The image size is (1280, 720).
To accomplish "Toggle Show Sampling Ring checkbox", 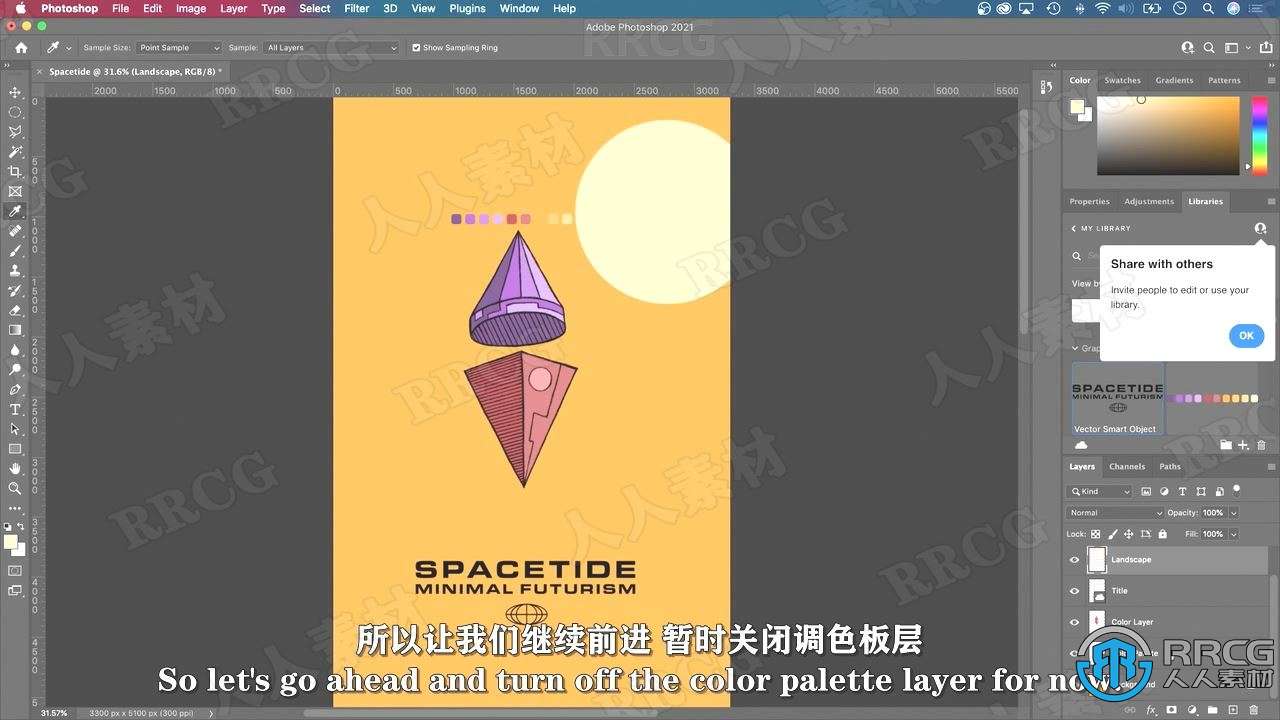I will pos(416,47).
